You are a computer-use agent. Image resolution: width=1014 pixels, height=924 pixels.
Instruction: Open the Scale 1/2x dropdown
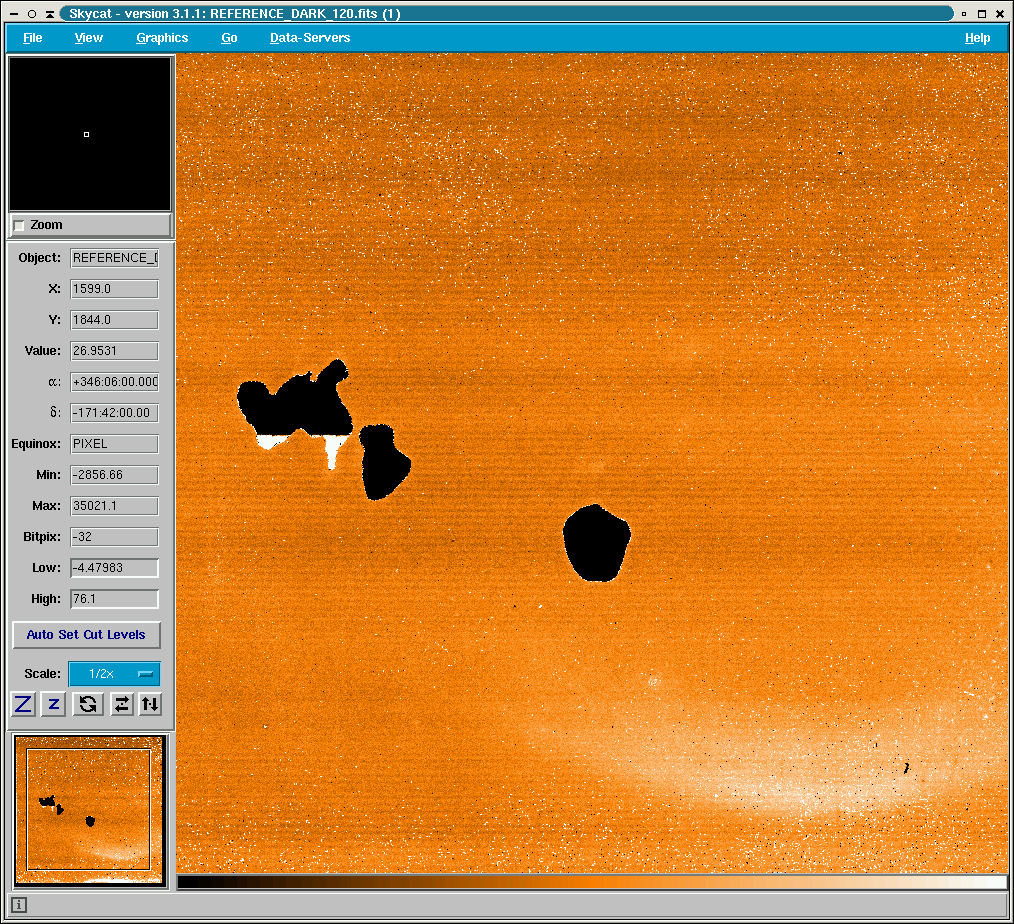click(114, 674)
